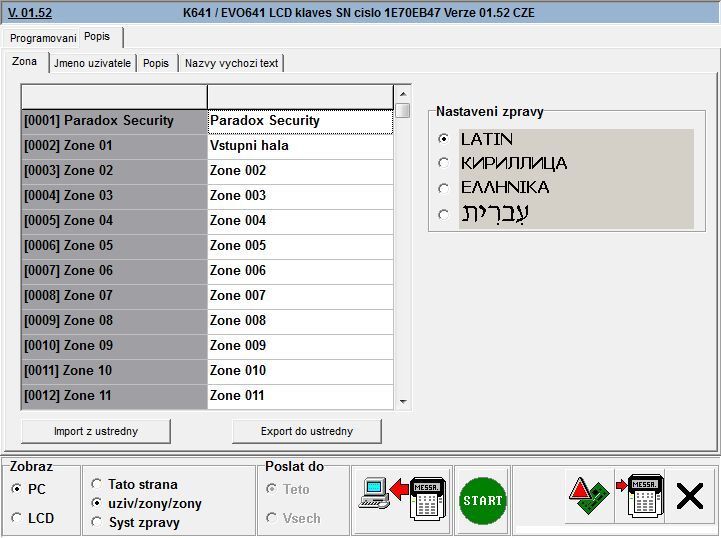Select the LATIN message setting
This screenshot has height=538, width=721.
pyautogui.click(x=443, y=139)
